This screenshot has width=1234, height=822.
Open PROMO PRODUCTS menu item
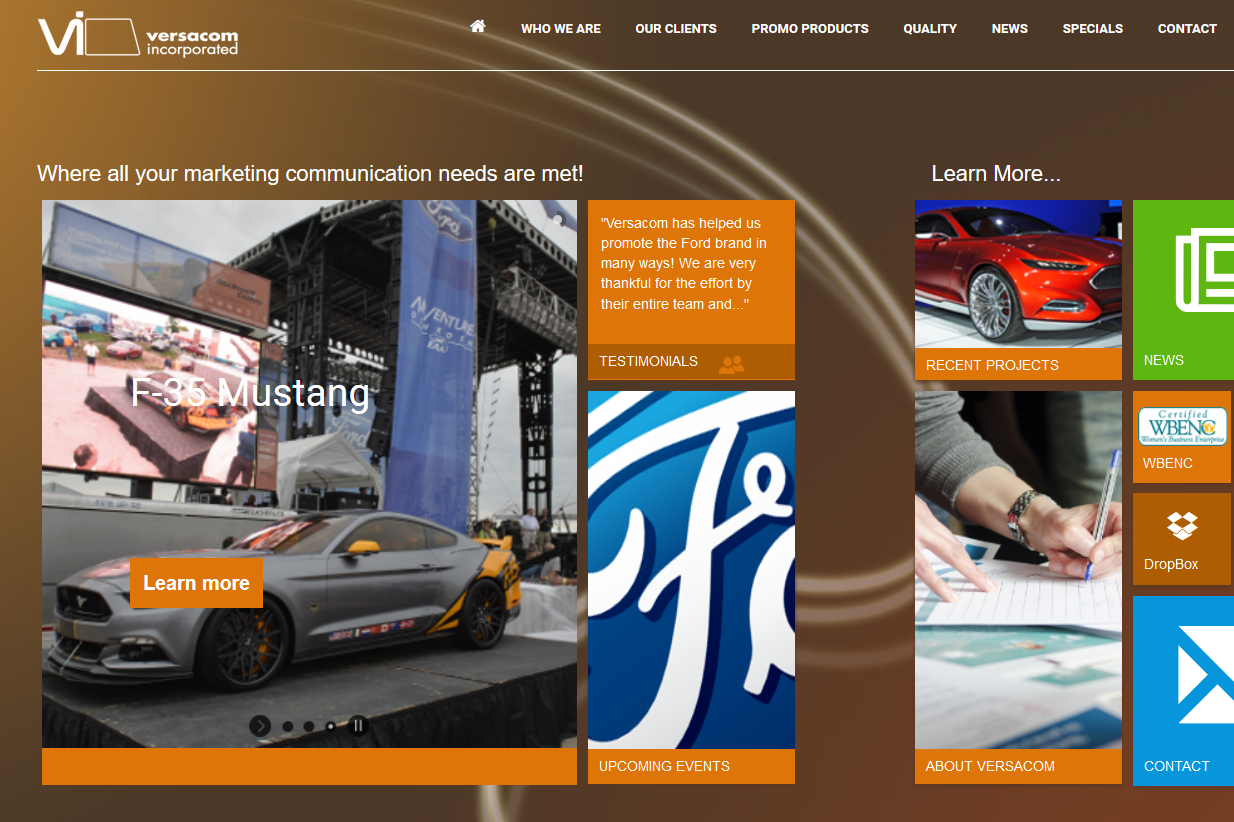(810, 29)
